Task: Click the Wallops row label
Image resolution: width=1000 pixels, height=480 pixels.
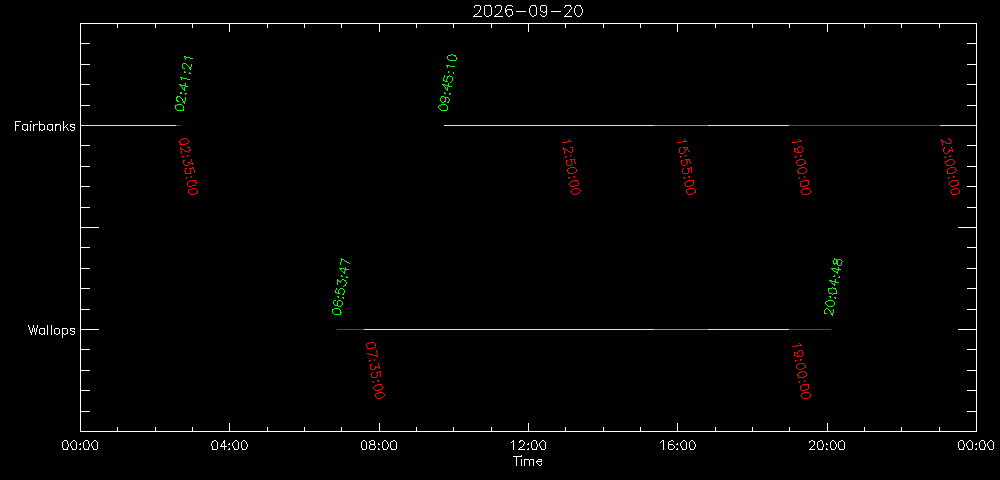Action: 52,330
